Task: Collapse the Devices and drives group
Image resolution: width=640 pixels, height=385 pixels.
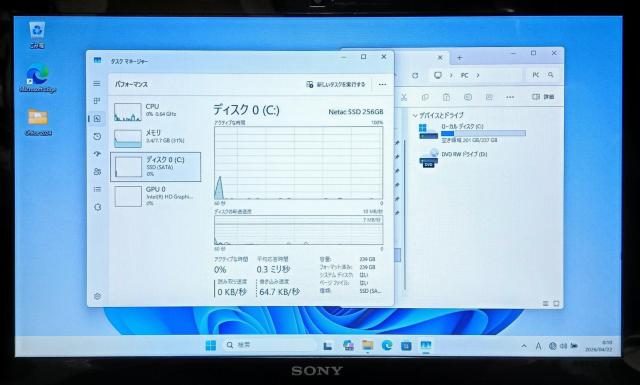Action: pos(415,116)
